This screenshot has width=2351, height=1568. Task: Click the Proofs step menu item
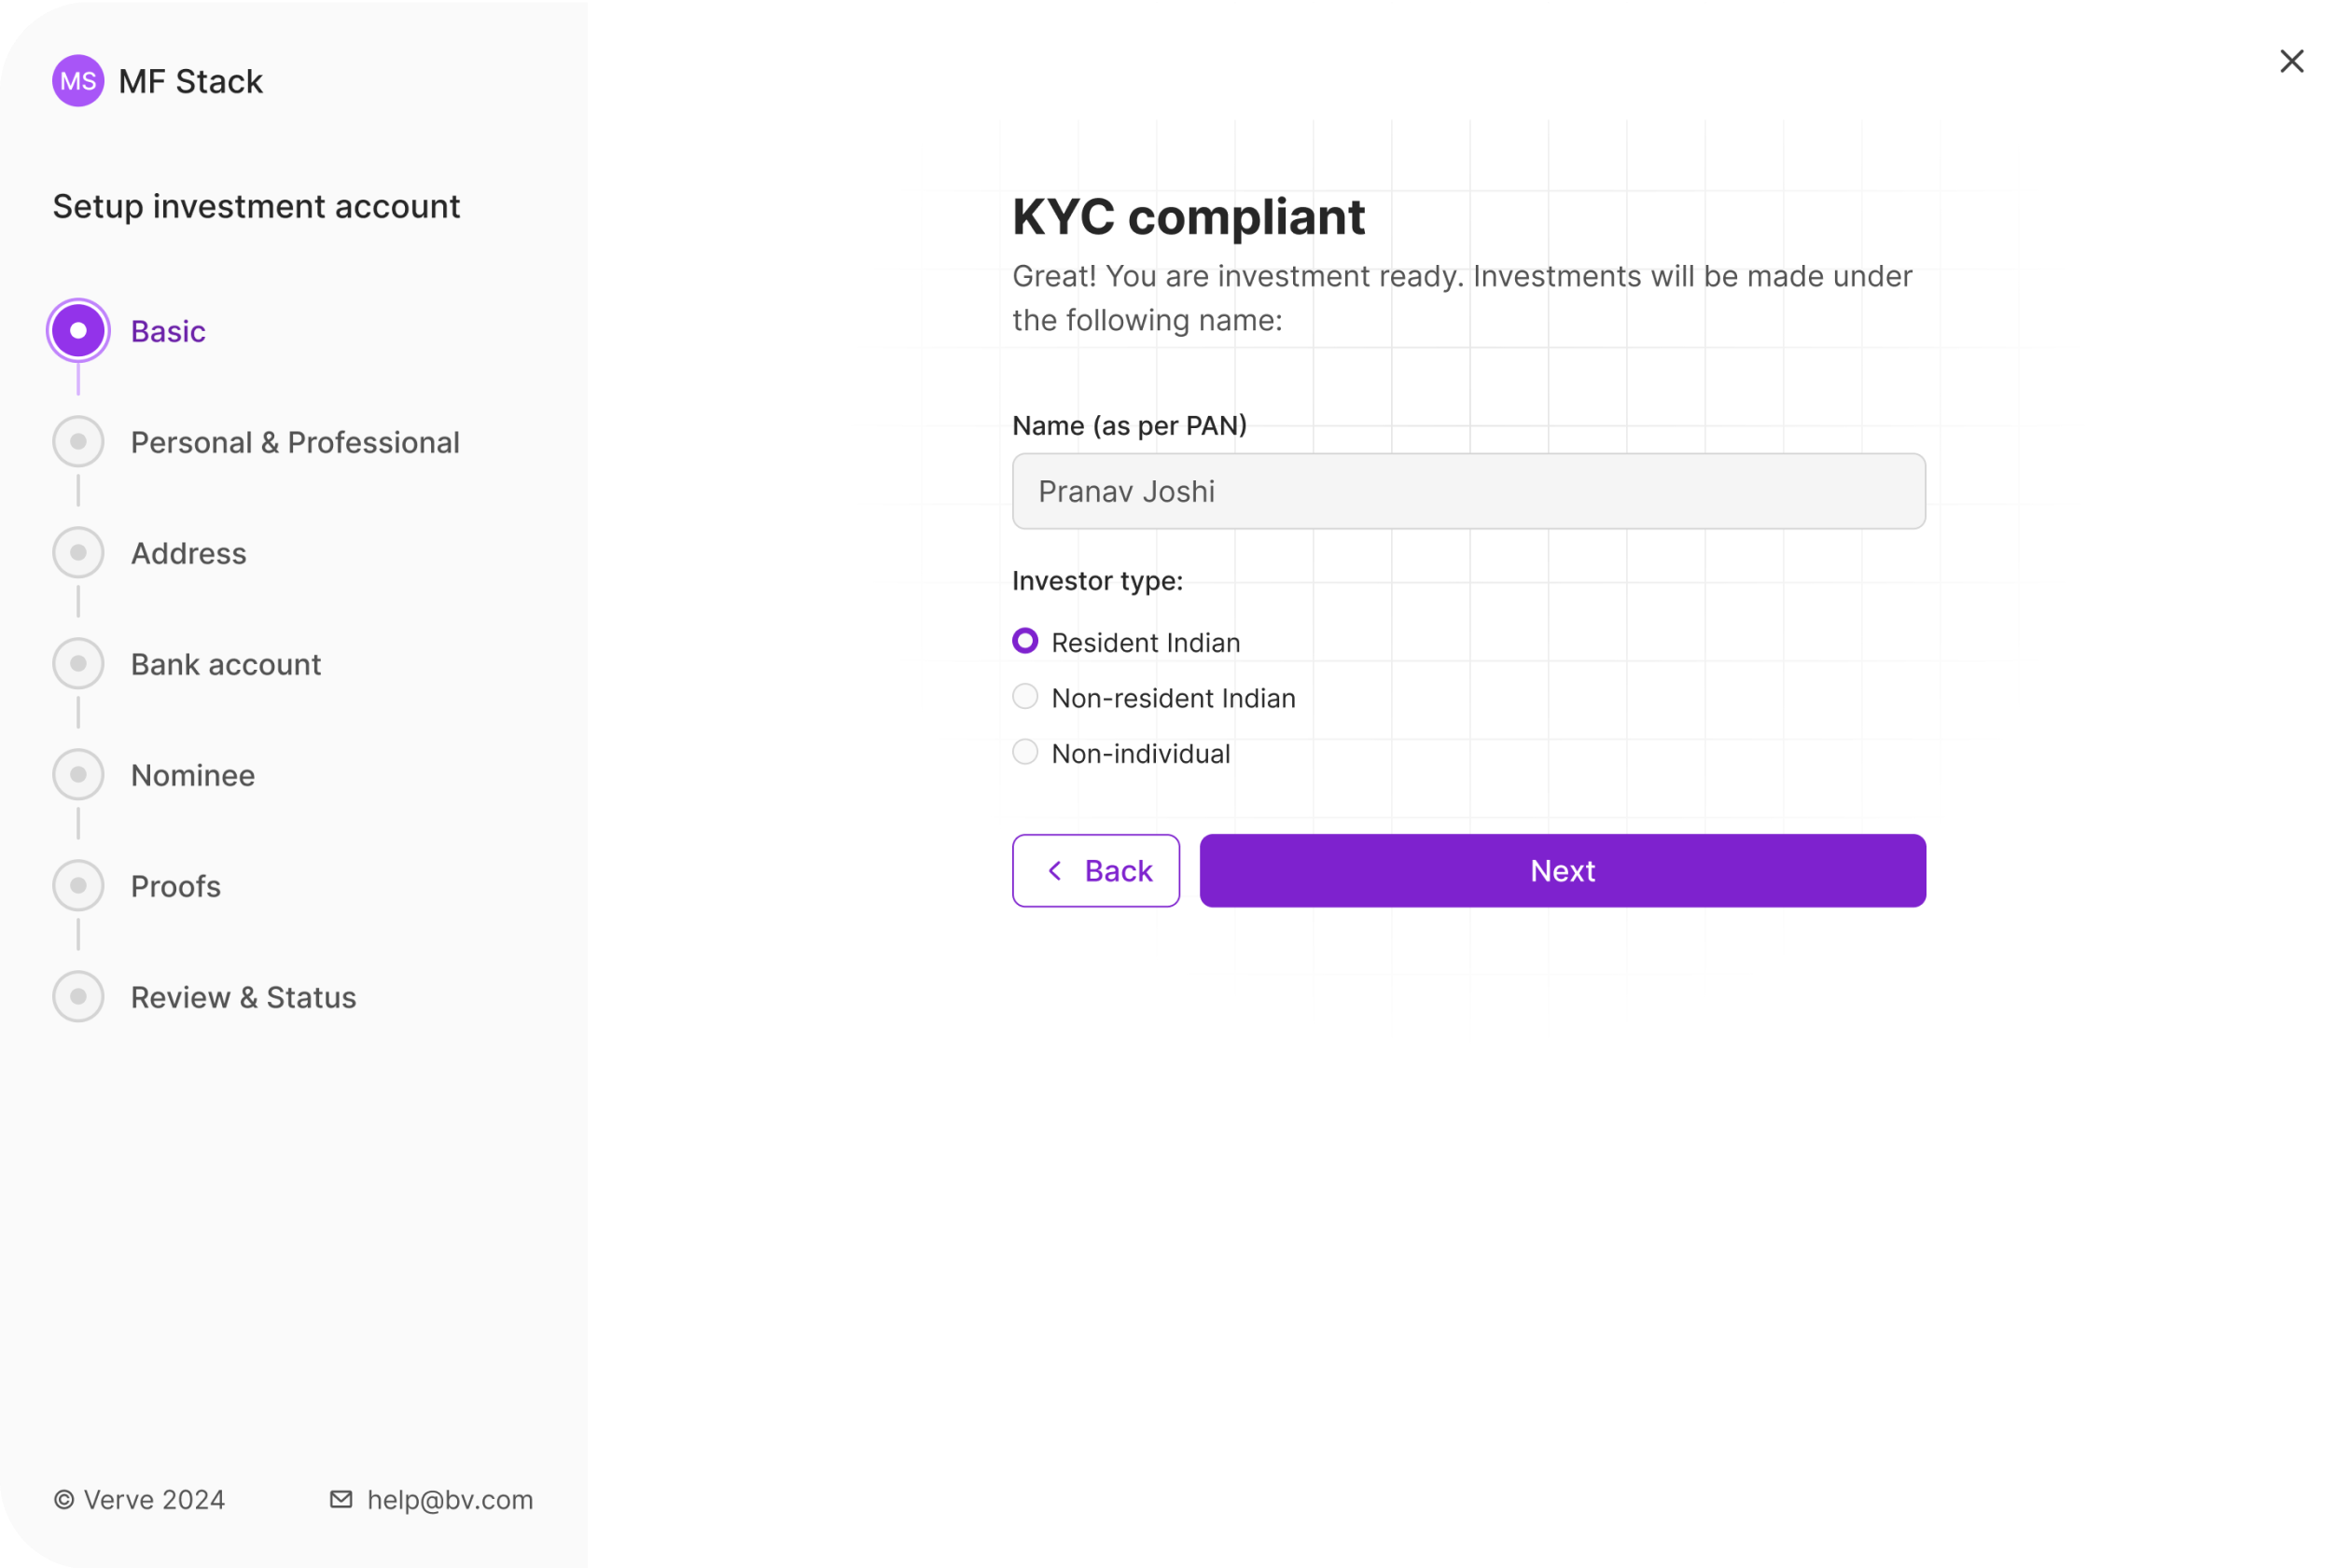tap(175, 885)
